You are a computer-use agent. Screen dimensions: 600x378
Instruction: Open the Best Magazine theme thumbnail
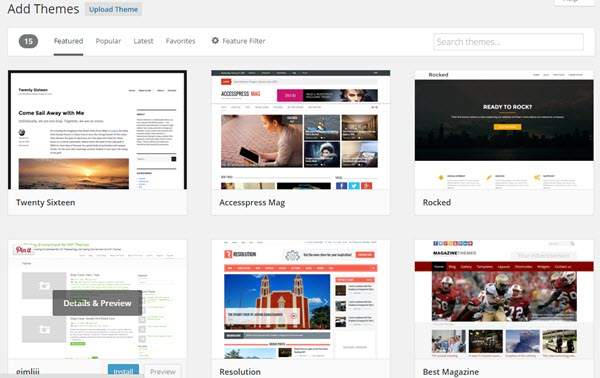pos(504,299)
